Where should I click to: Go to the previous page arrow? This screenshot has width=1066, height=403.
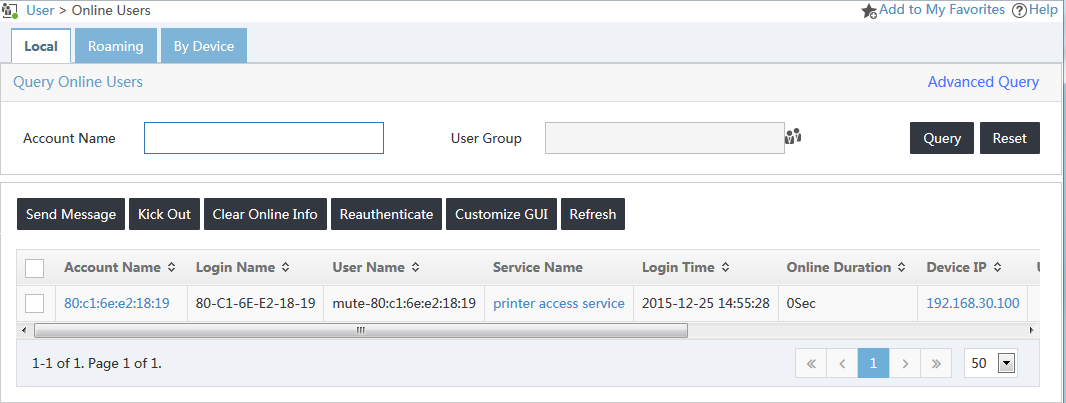tap(842, 364)
